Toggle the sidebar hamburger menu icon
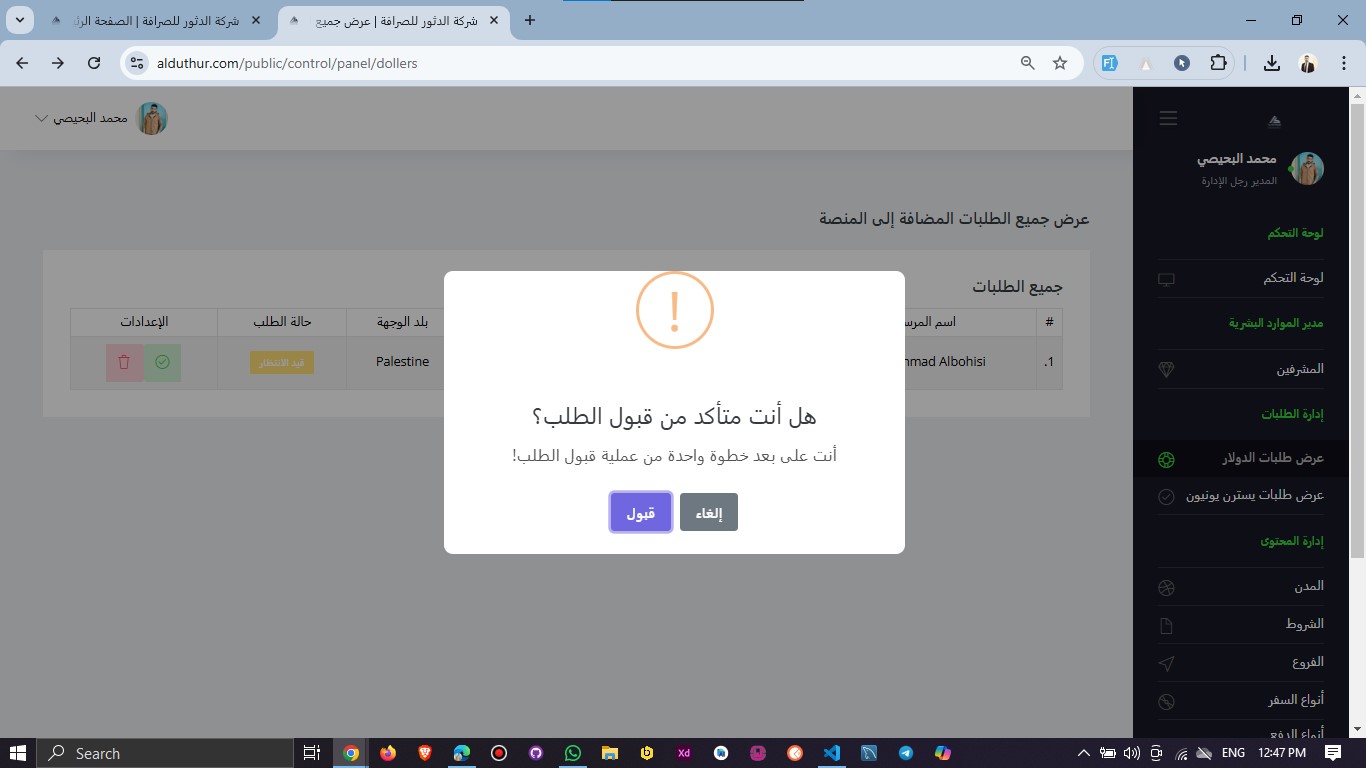 click(x=1168, y=118)
